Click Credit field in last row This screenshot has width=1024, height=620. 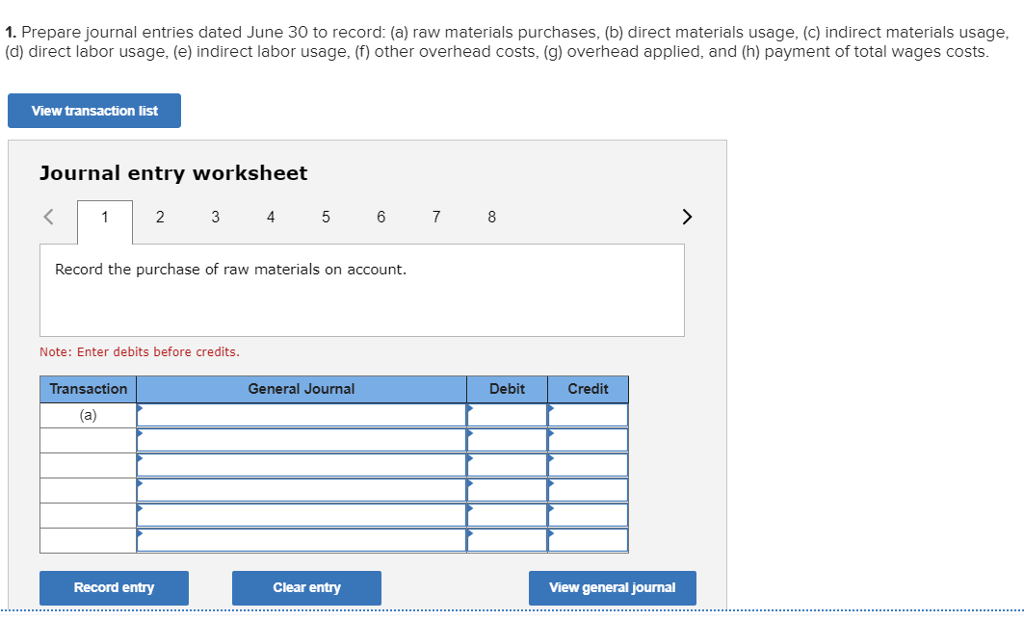(x=588, y=541)
